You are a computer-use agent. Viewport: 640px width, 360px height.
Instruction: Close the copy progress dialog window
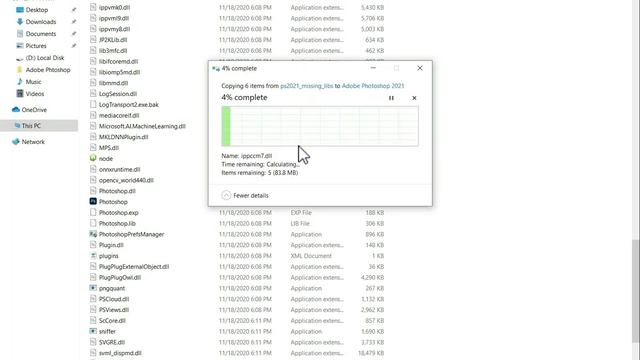tap(420, 68)
